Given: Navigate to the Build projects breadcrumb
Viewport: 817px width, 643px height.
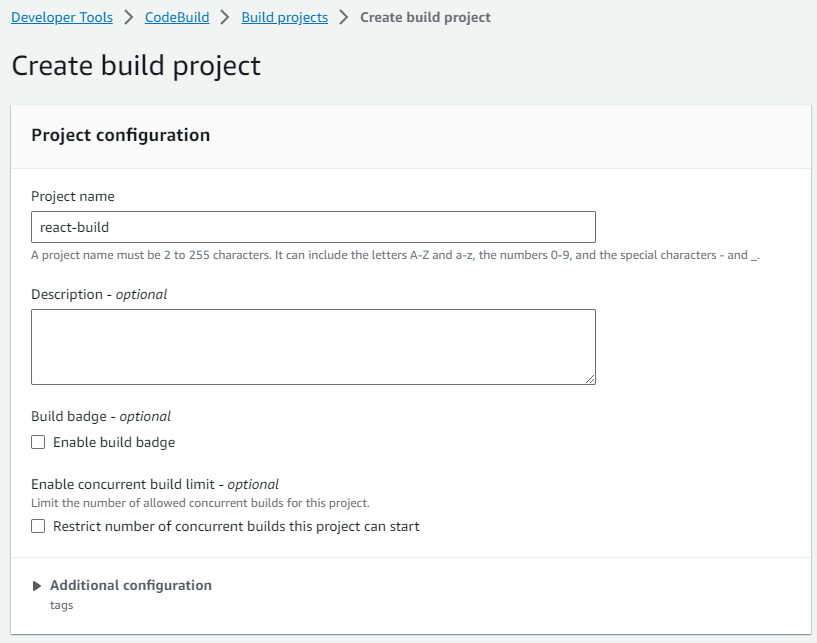Looking at the screenshot, I should pyautogui.click(x=284, y=18).
